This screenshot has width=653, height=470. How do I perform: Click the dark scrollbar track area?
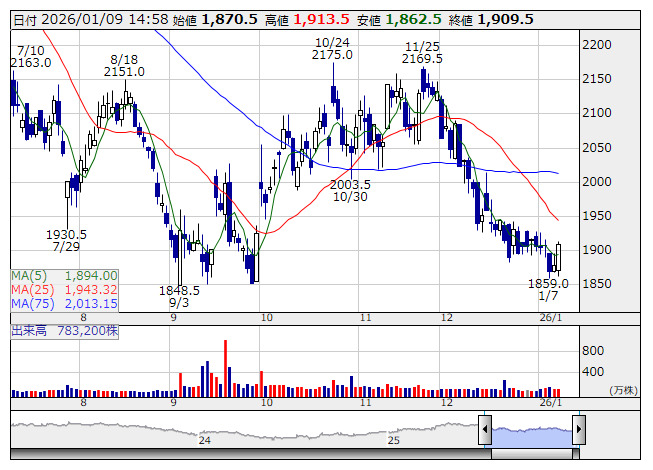(x=251, y=454)
